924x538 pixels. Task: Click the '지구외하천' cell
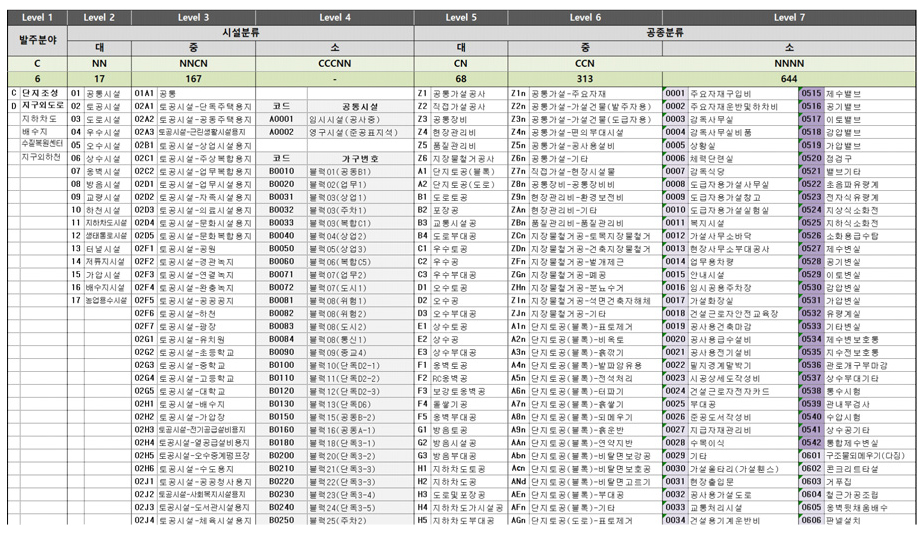pos(44,157)
